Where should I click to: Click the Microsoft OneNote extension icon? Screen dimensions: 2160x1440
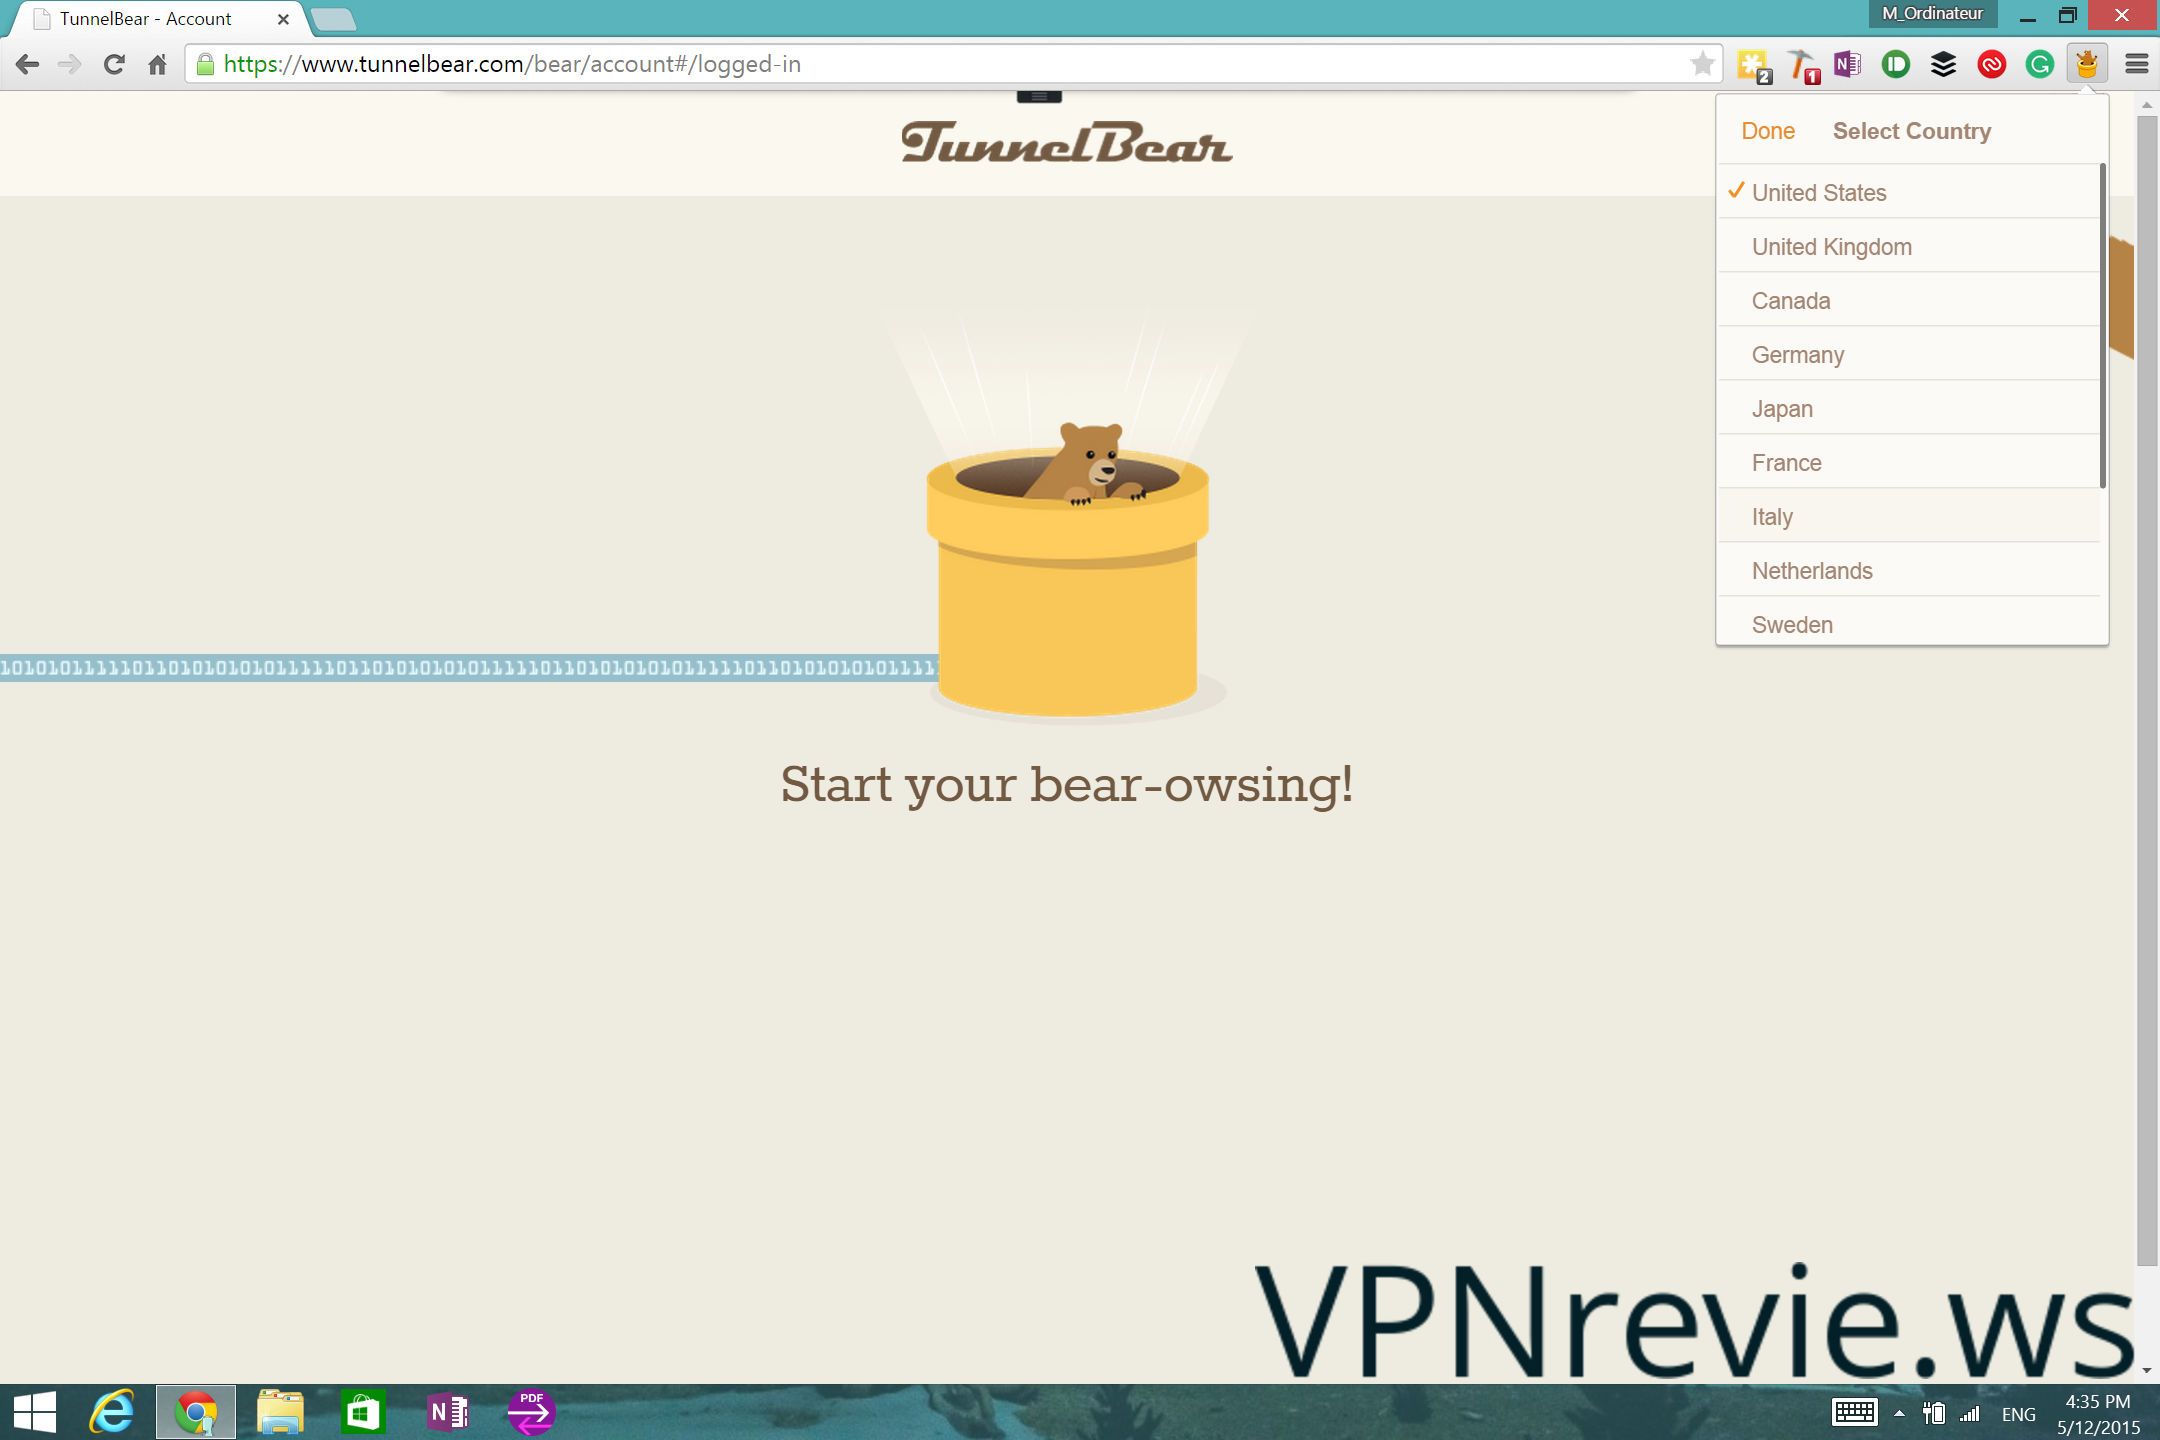[1845, 64]
